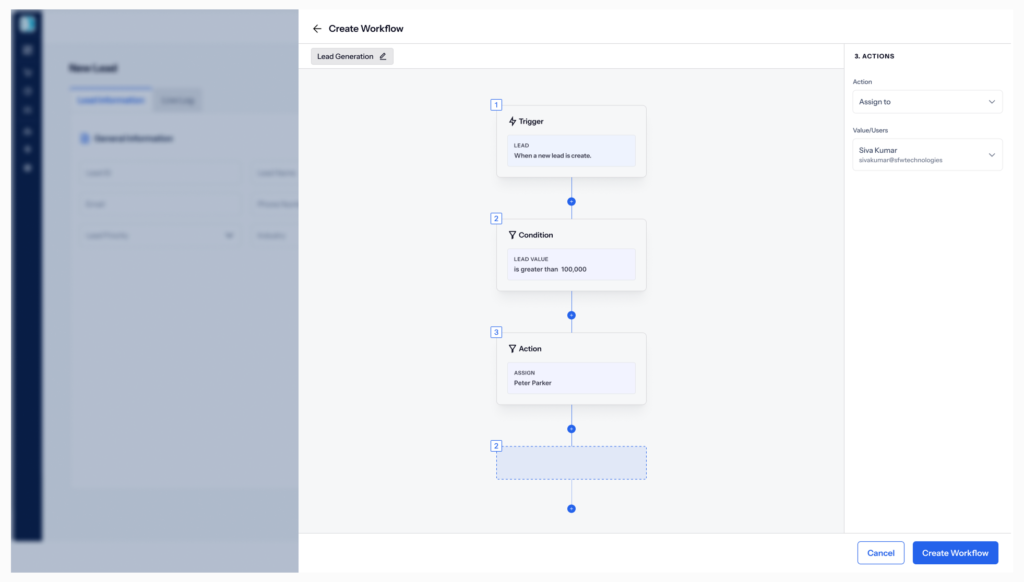Click the LEAD VALUE label
Image resolution: width=1024 pixels, height=582 pixels.
tap(531, 259)
